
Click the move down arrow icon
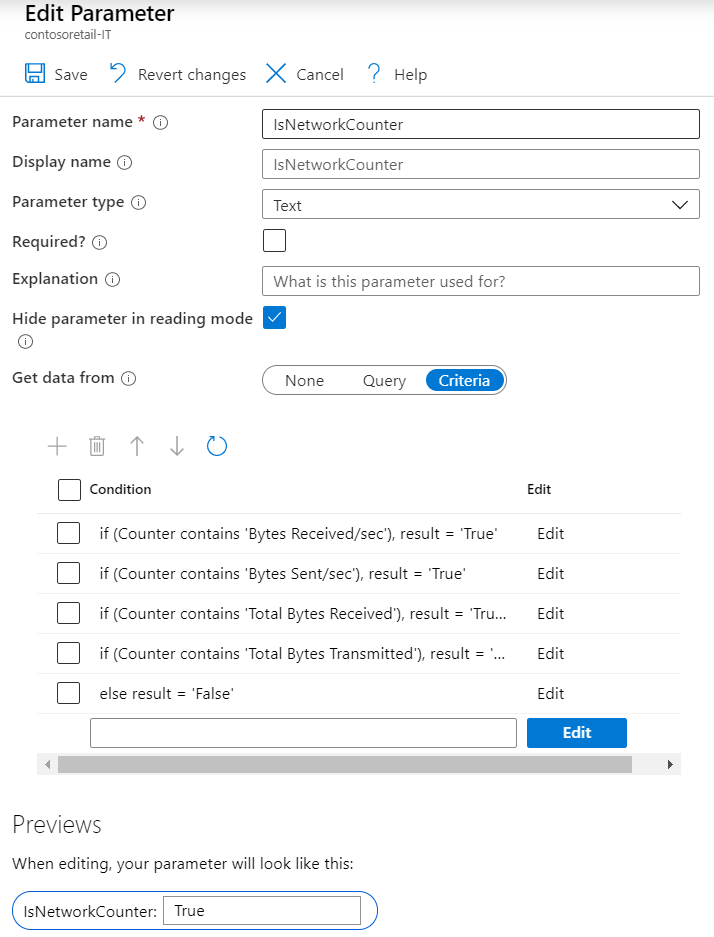coord(177,446)
